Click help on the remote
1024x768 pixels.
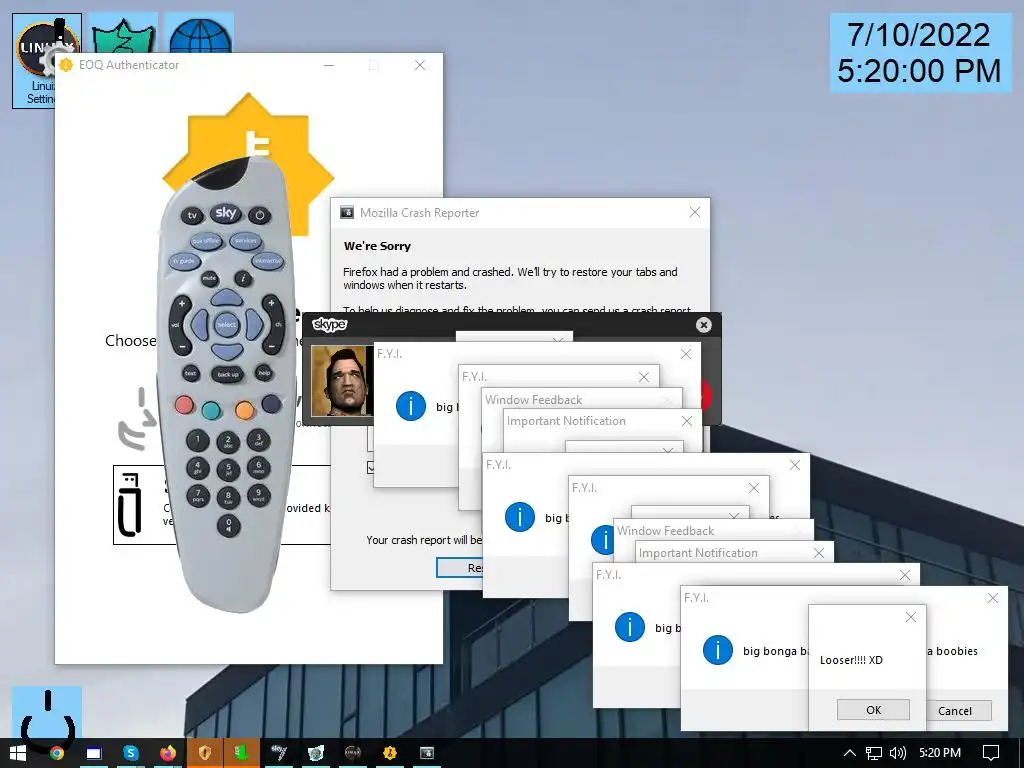pyautogui.click(x=264, y=373)
